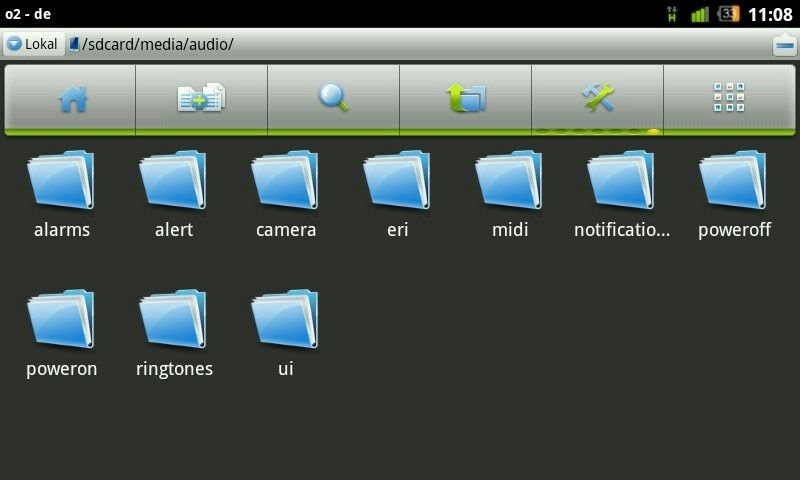Tap the New file/folder toolbar icon
Viewport: 800px width, 480px height.
point(201,97)
